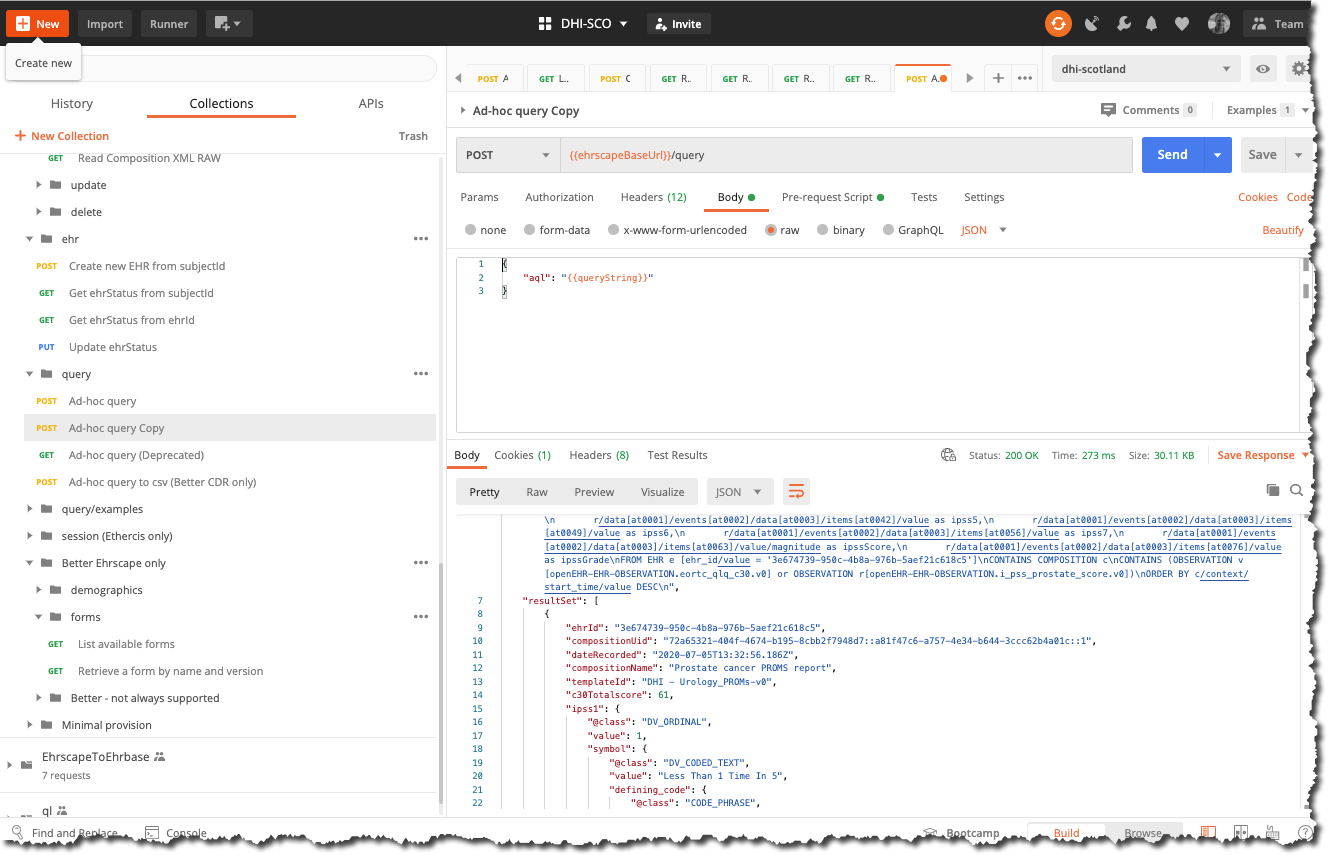Open the request tabs ellipsis options menu
1328x855 pixels.
[1024, 78]
